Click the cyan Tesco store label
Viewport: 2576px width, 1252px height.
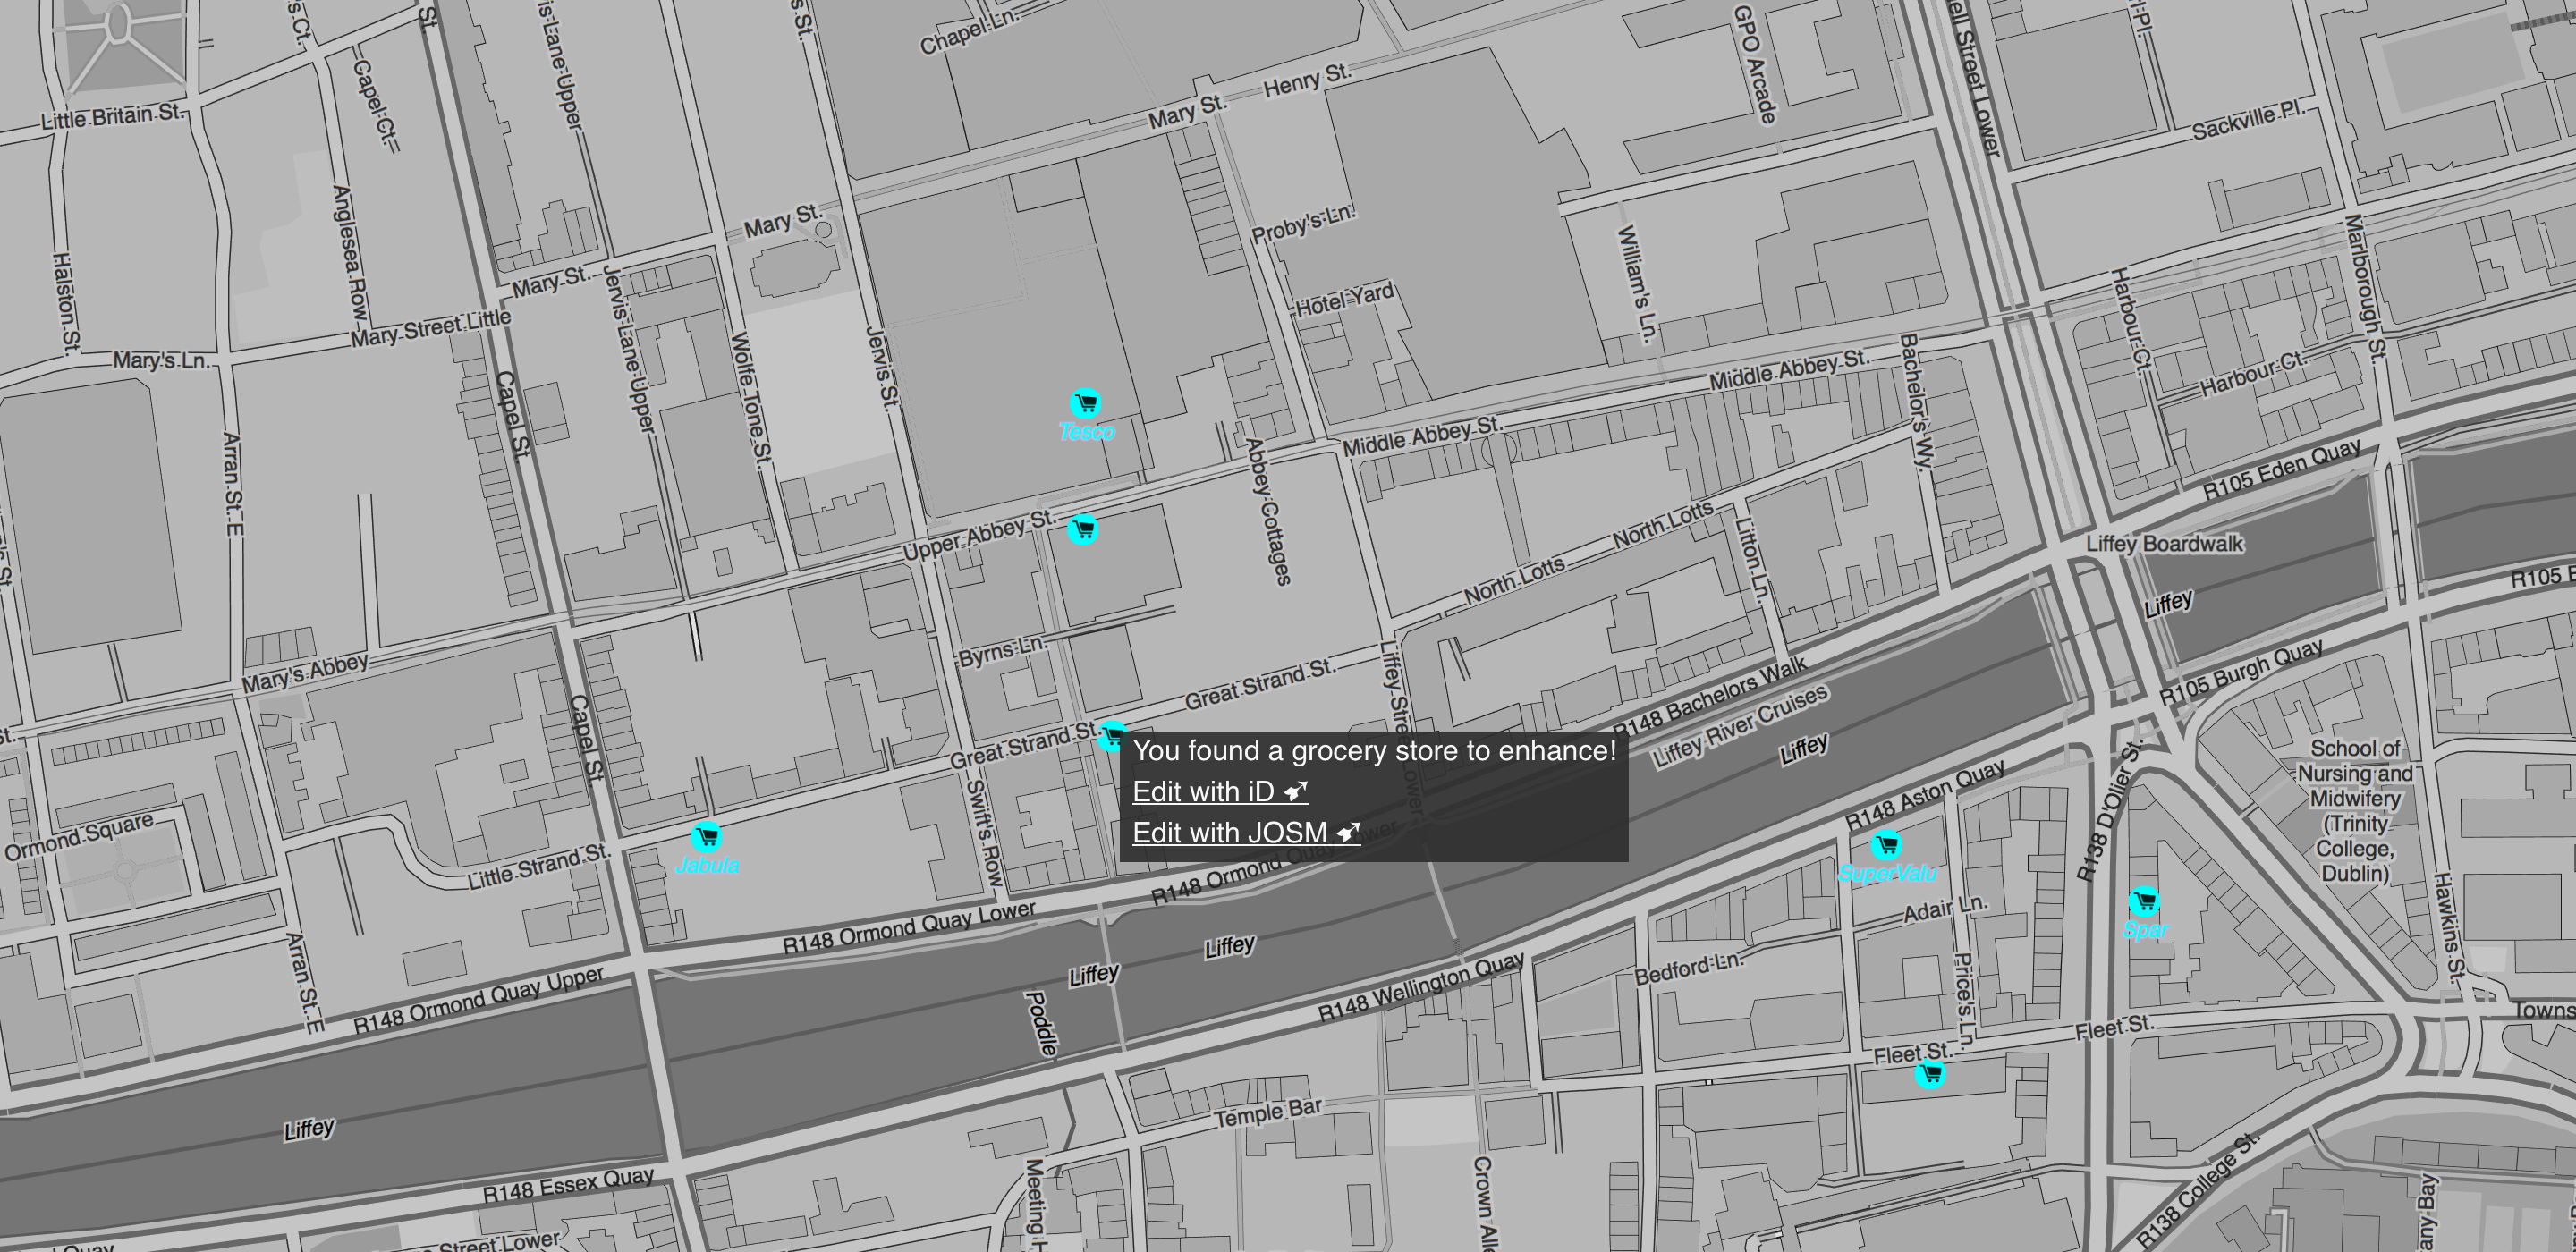coord(1086,432)
